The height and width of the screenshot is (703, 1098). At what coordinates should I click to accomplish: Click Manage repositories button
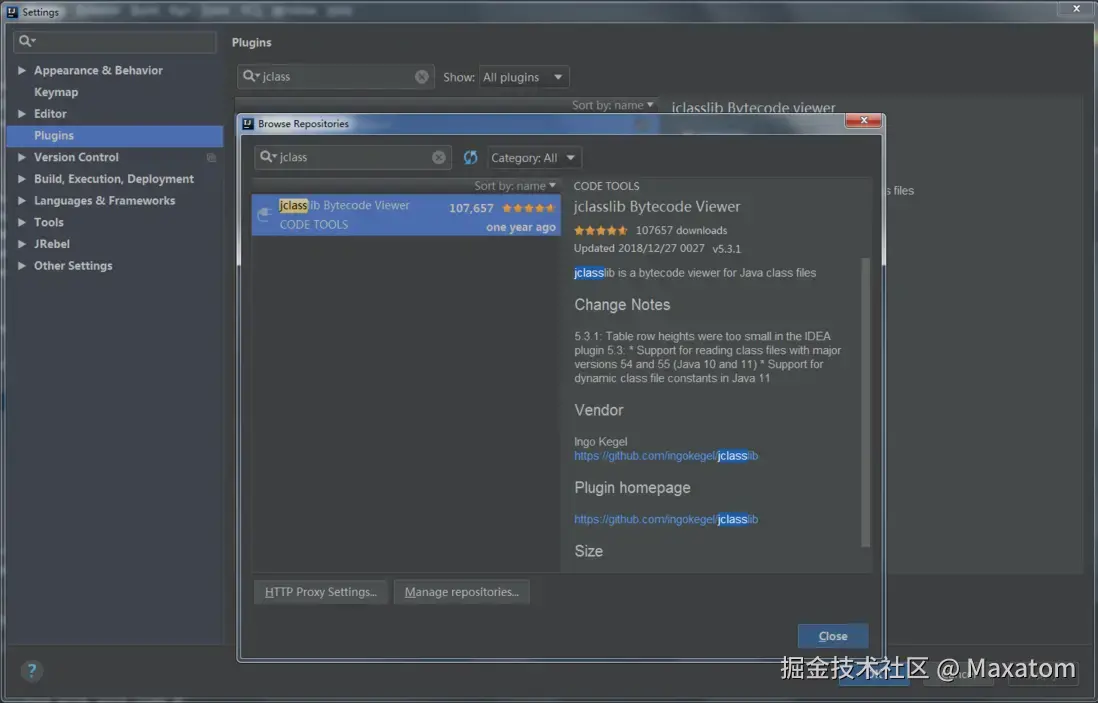click(461, 592)
